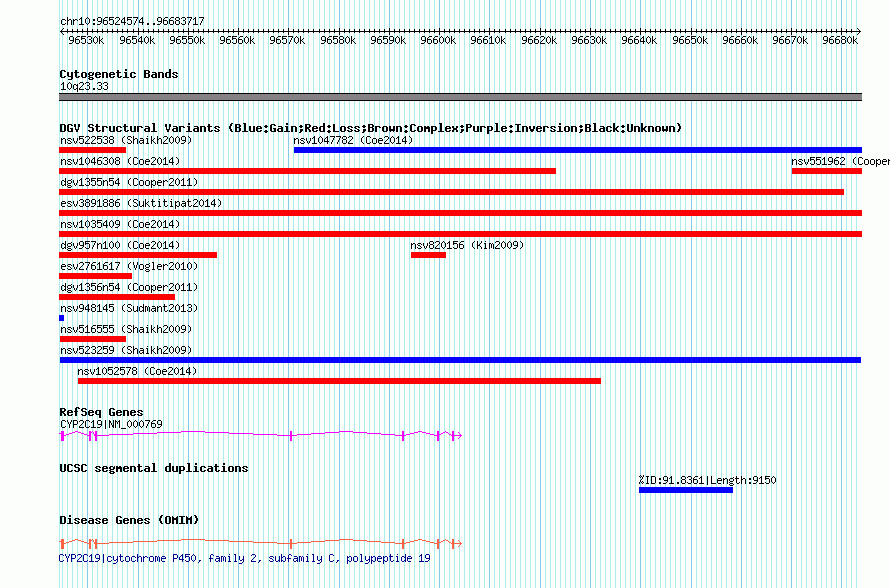Click the UCSC segmental duplications track title
Image resolution: width=890 pixels, height=588 pixels.
154,468
